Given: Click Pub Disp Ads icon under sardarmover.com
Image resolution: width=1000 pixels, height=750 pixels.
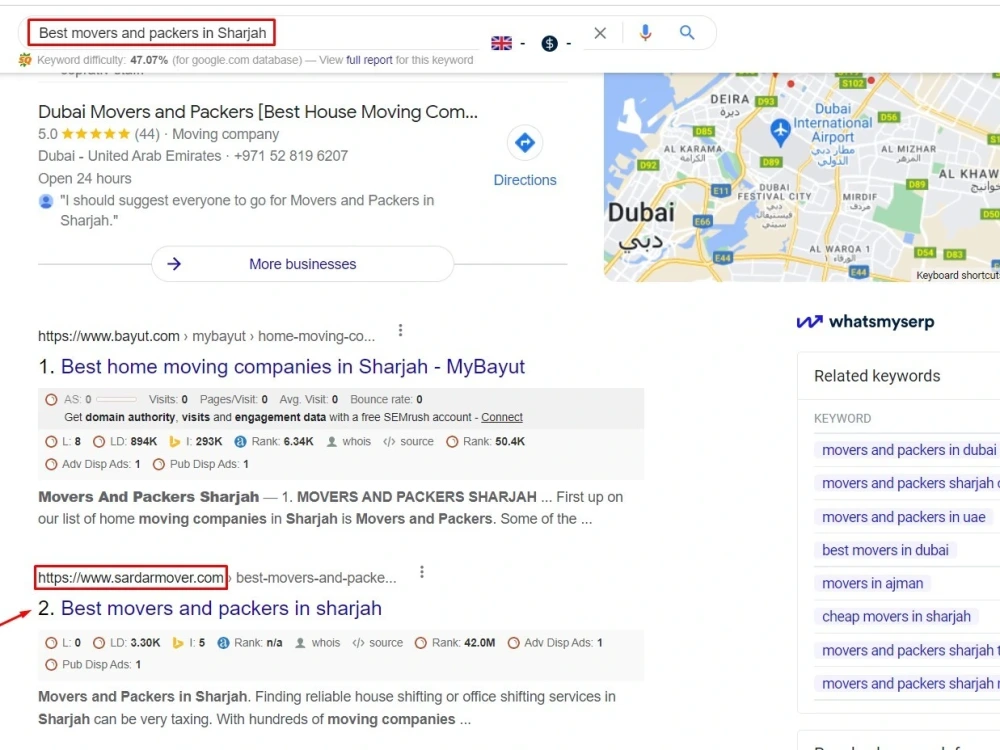Looking at the screenshot, I should pos(51,665).
